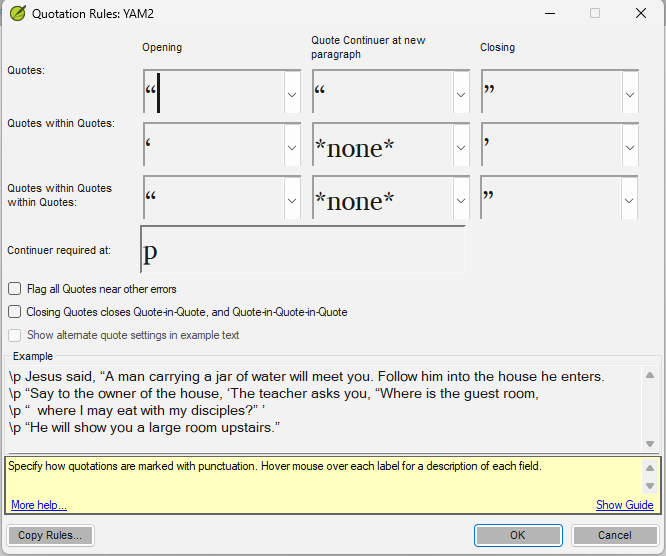Screen dimensions: 666x556
Task: Open third-level quotes Closing dropdown
Action: 630,201
